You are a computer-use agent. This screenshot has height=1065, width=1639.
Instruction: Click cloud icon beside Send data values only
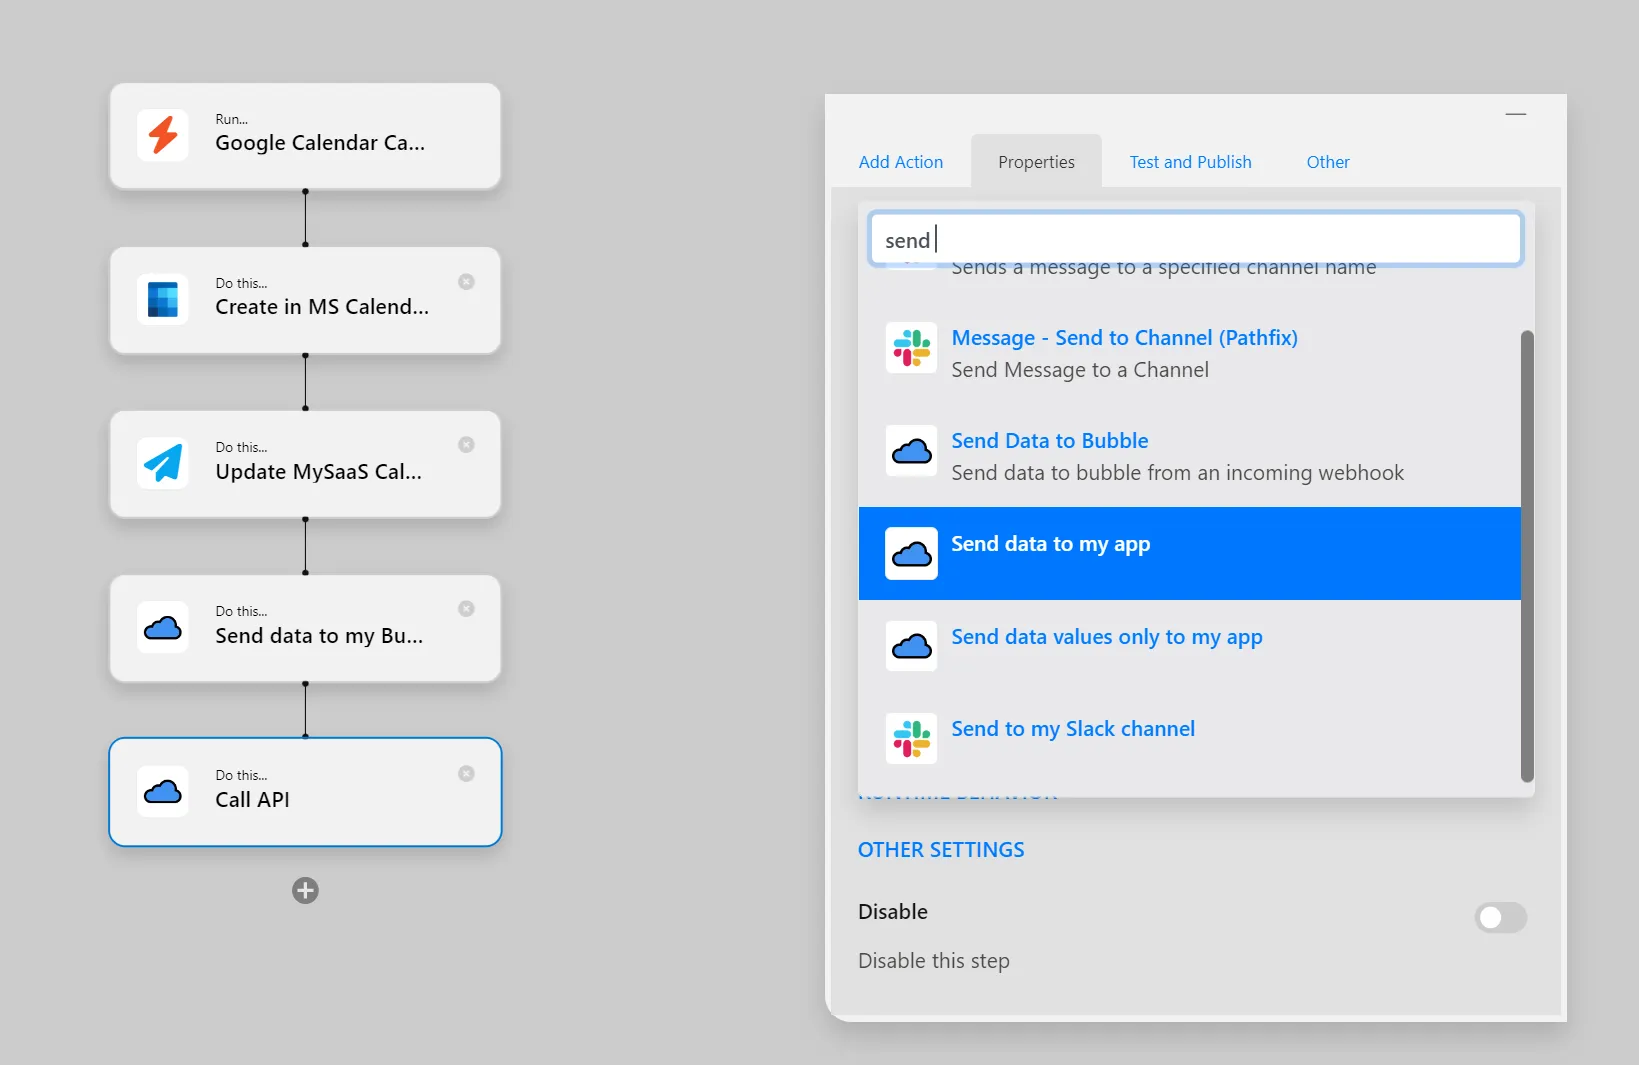911,646
